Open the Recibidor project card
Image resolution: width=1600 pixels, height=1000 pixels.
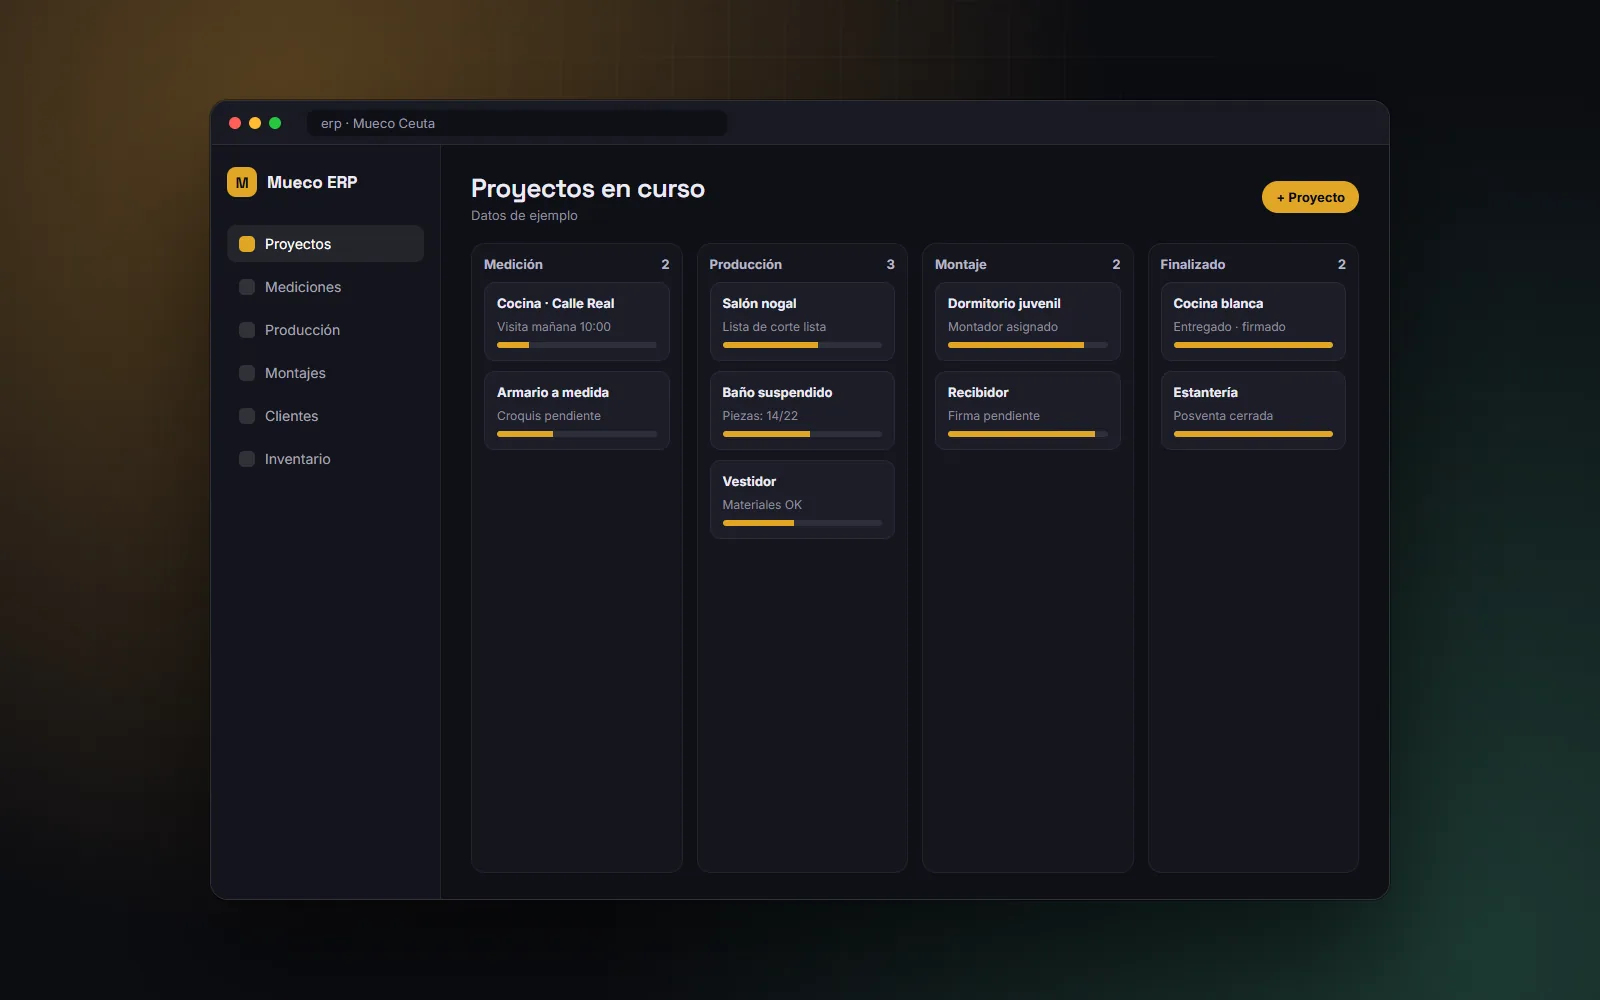click(1028, 410)
